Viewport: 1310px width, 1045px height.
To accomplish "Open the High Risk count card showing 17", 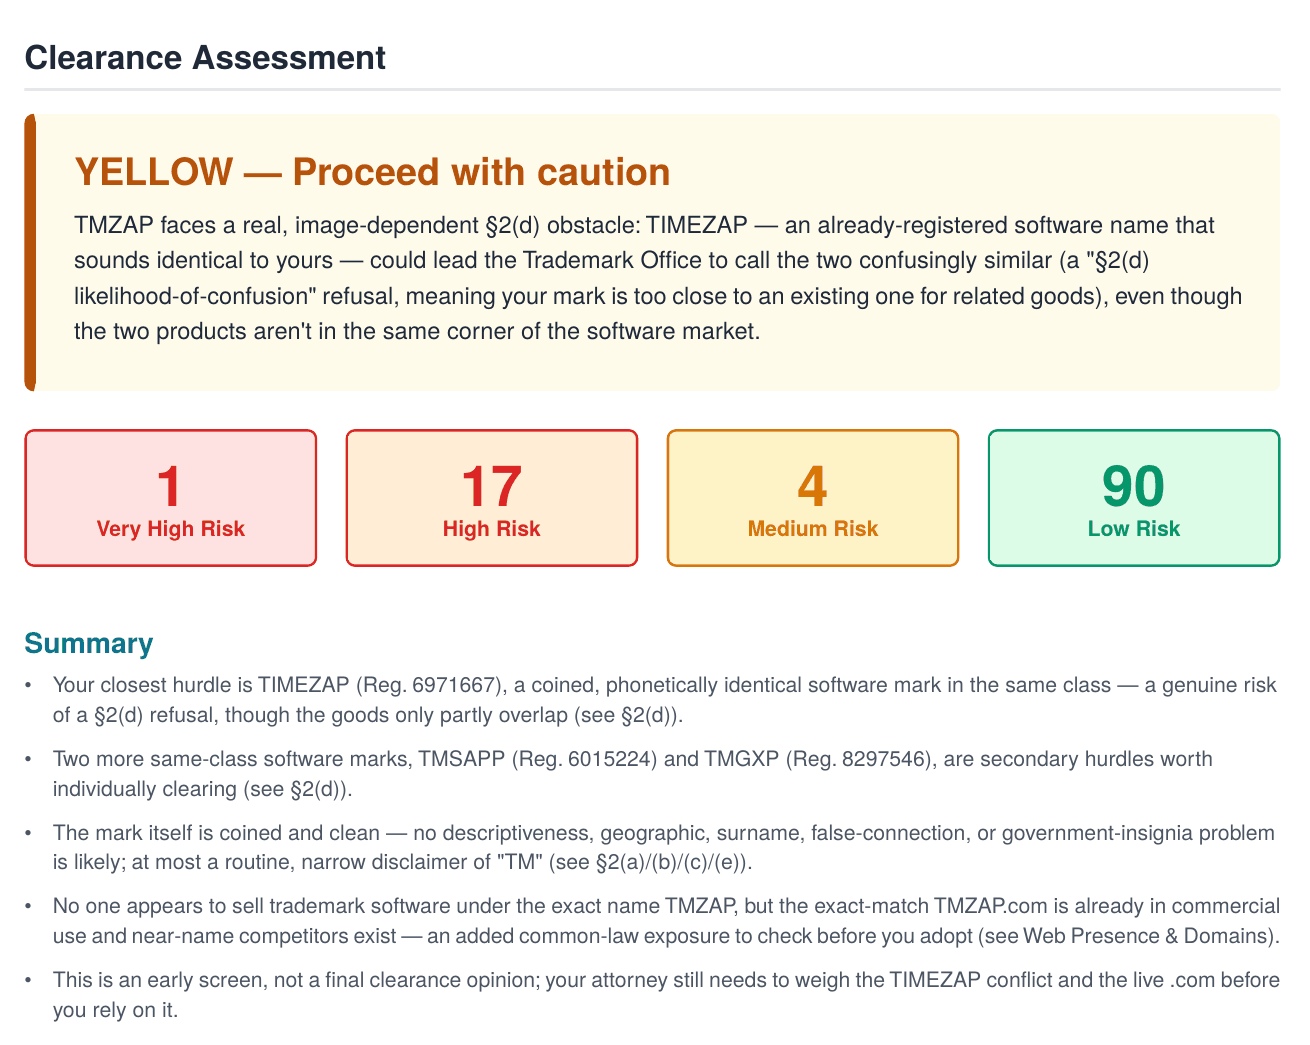I will coord(491,498).
